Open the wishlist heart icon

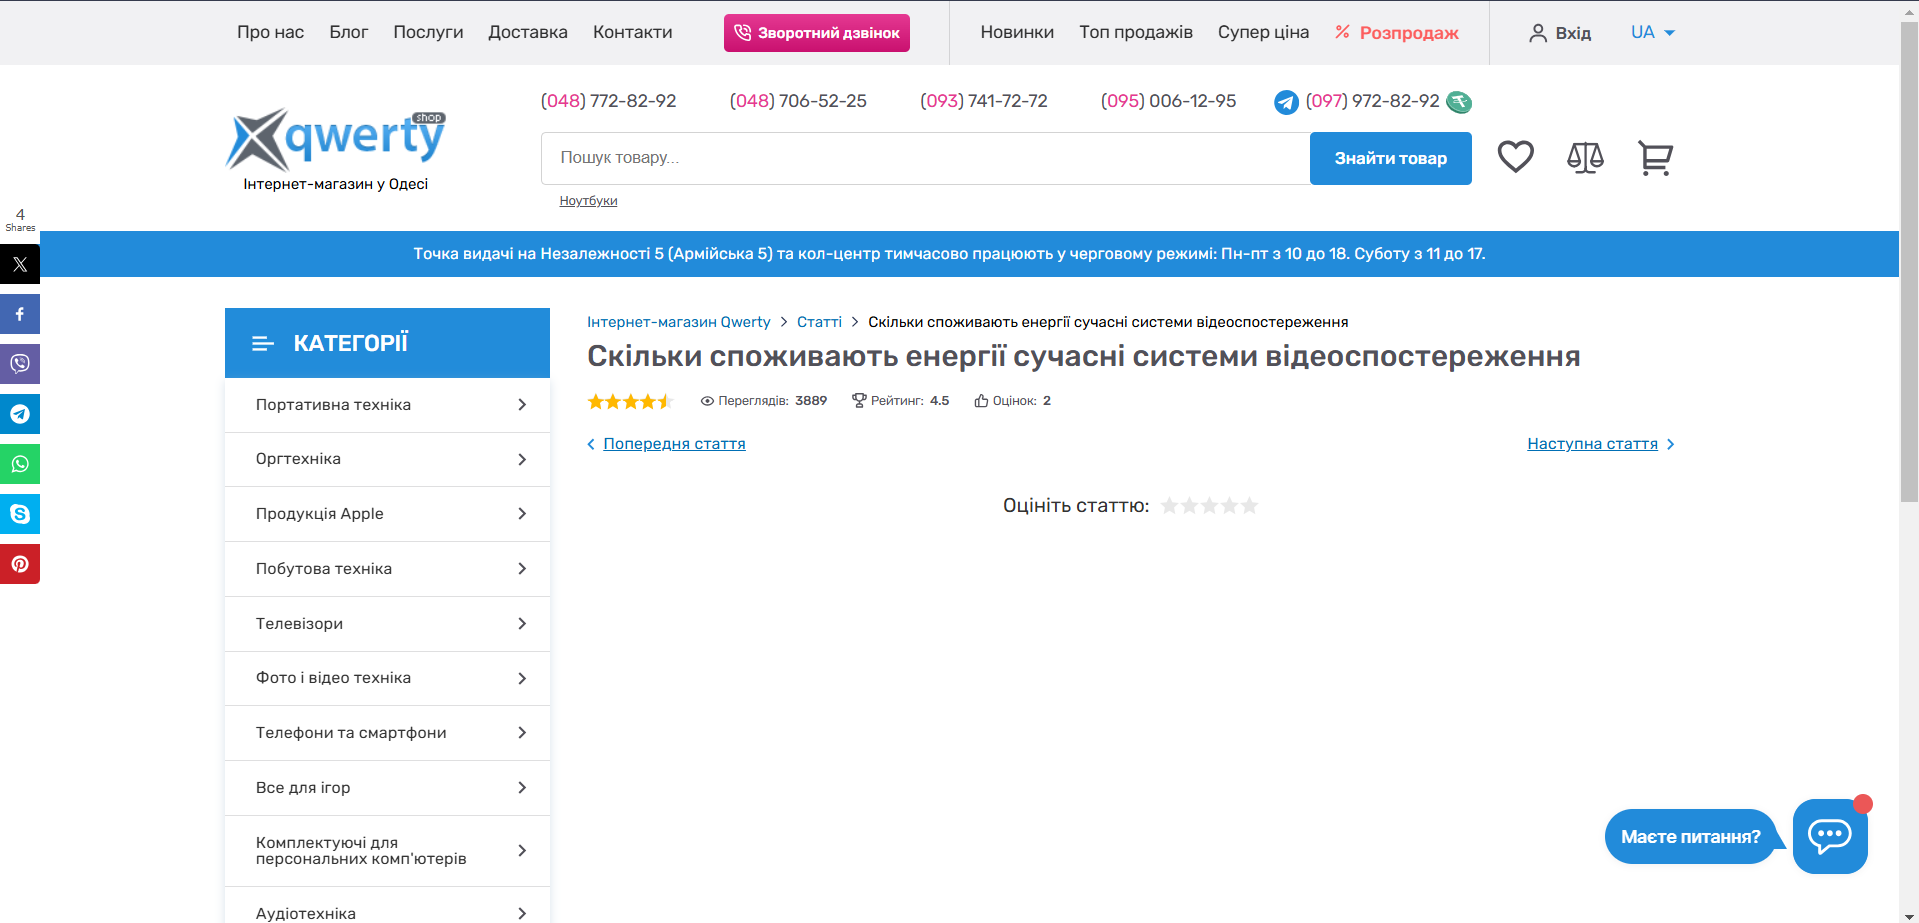[x=1515, y=157]
